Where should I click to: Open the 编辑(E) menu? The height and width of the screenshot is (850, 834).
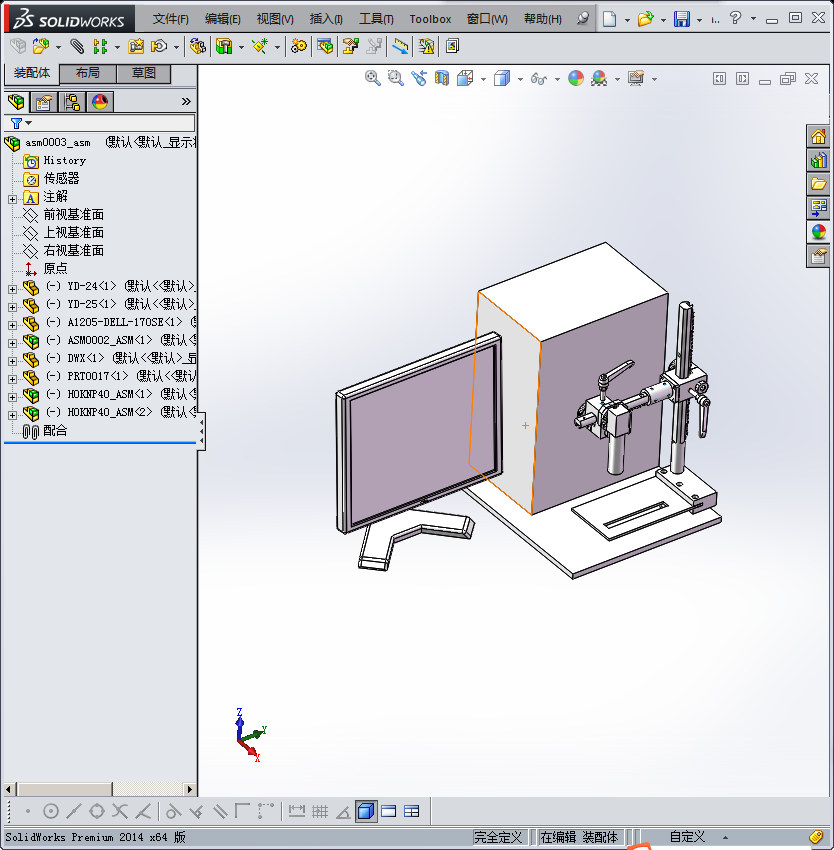(x=223, y=19)
